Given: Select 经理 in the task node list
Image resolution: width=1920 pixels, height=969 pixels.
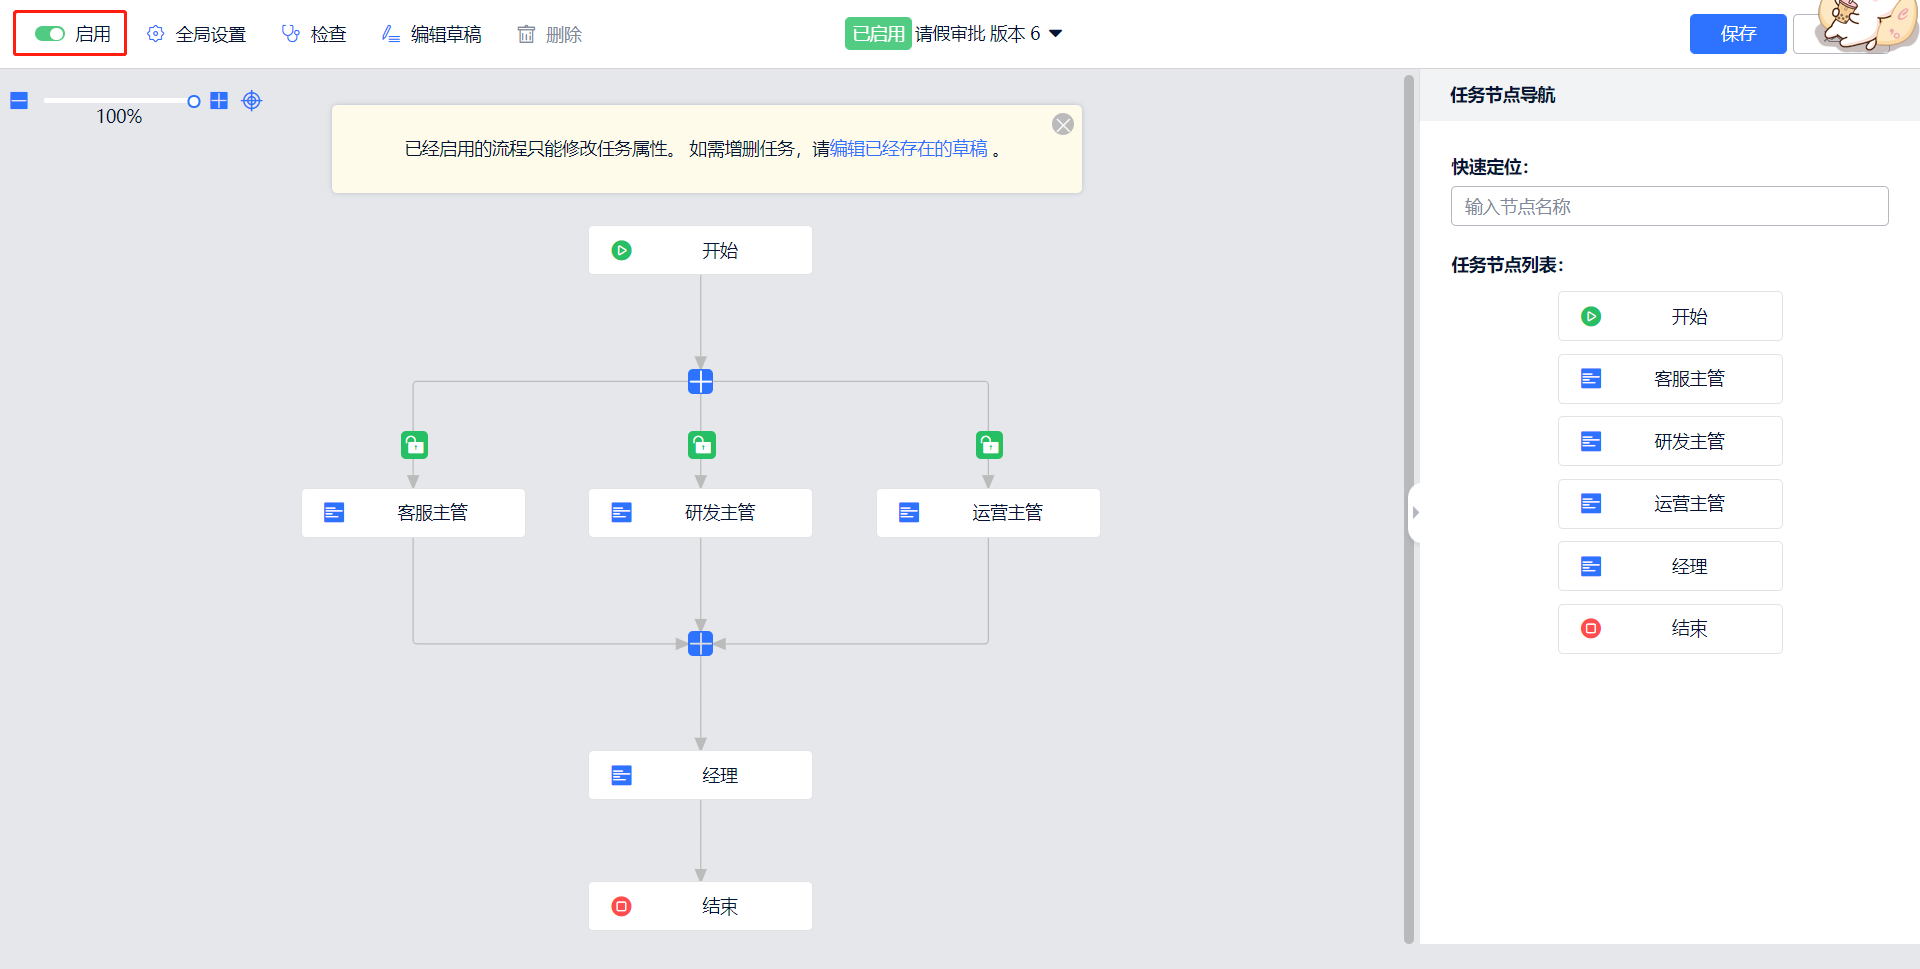Looking at the screenshot, I should [x=1670, y=567].
